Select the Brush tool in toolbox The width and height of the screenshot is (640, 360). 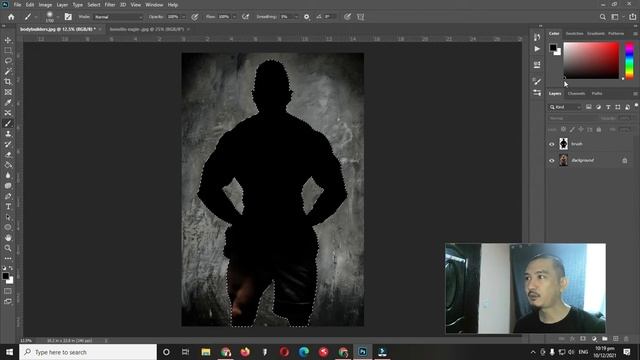coord(8,123)
